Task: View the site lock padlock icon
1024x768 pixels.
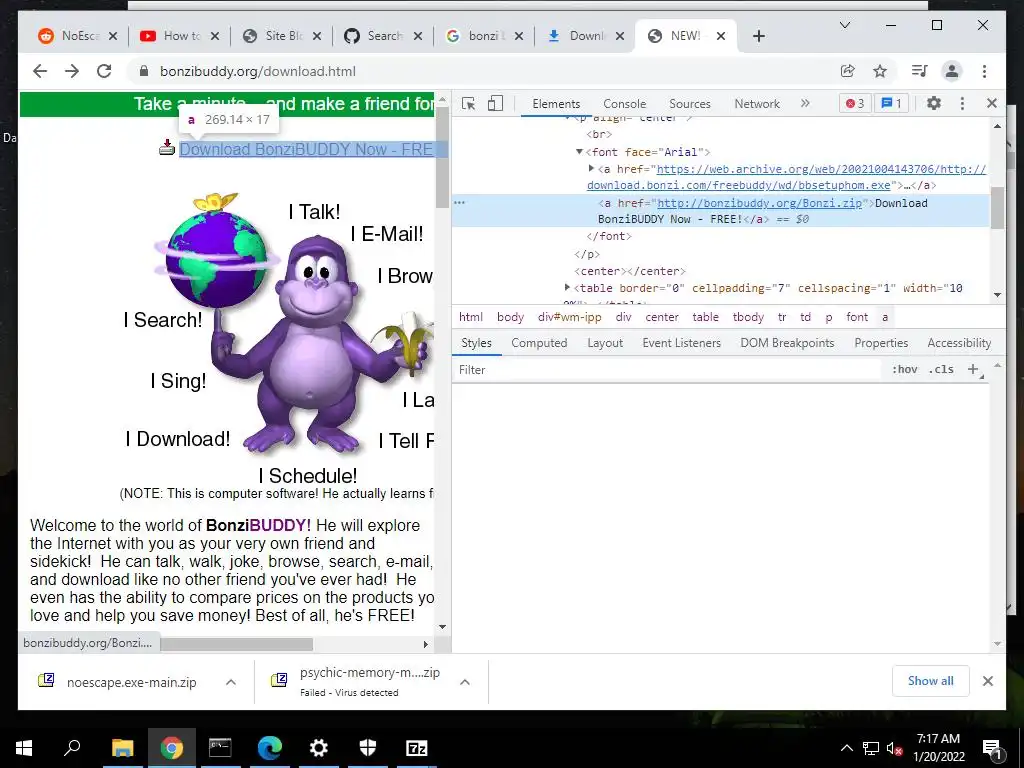Action: point(144,71)
